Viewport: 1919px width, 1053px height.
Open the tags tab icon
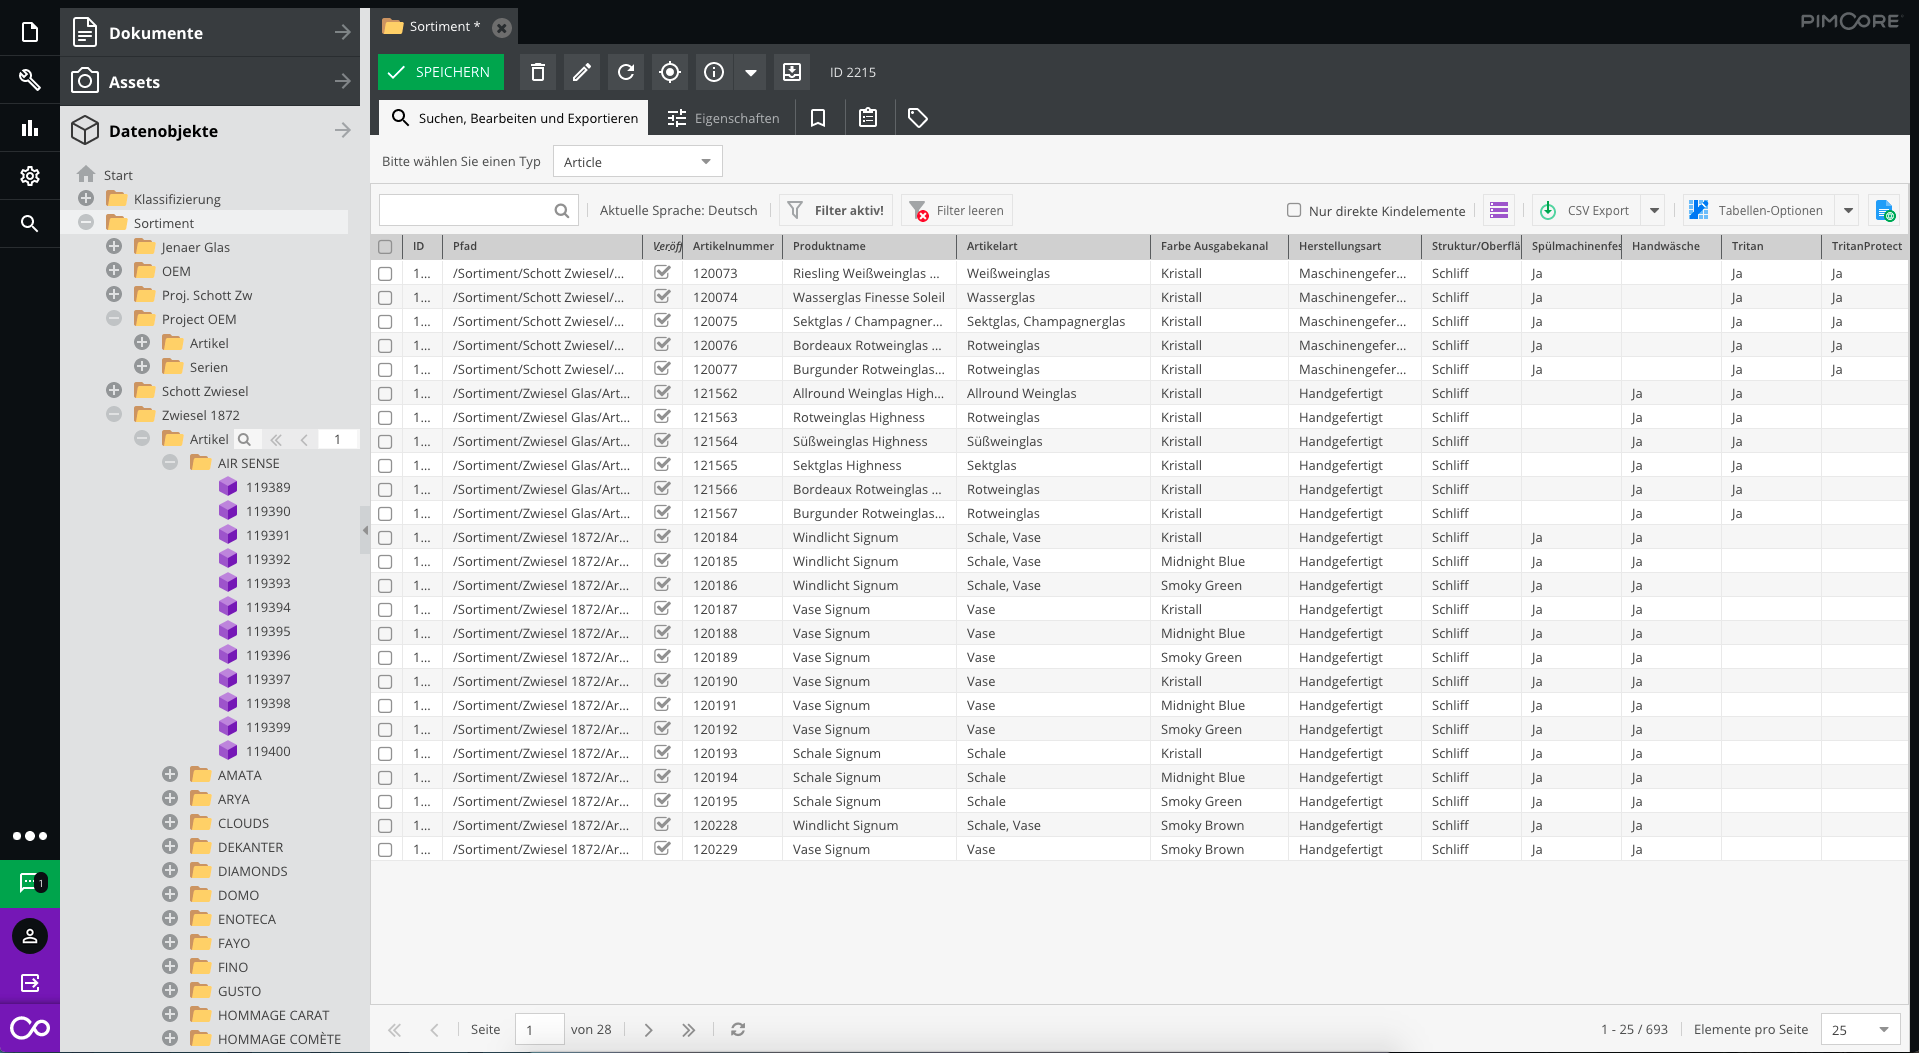[x=918, y=118]
